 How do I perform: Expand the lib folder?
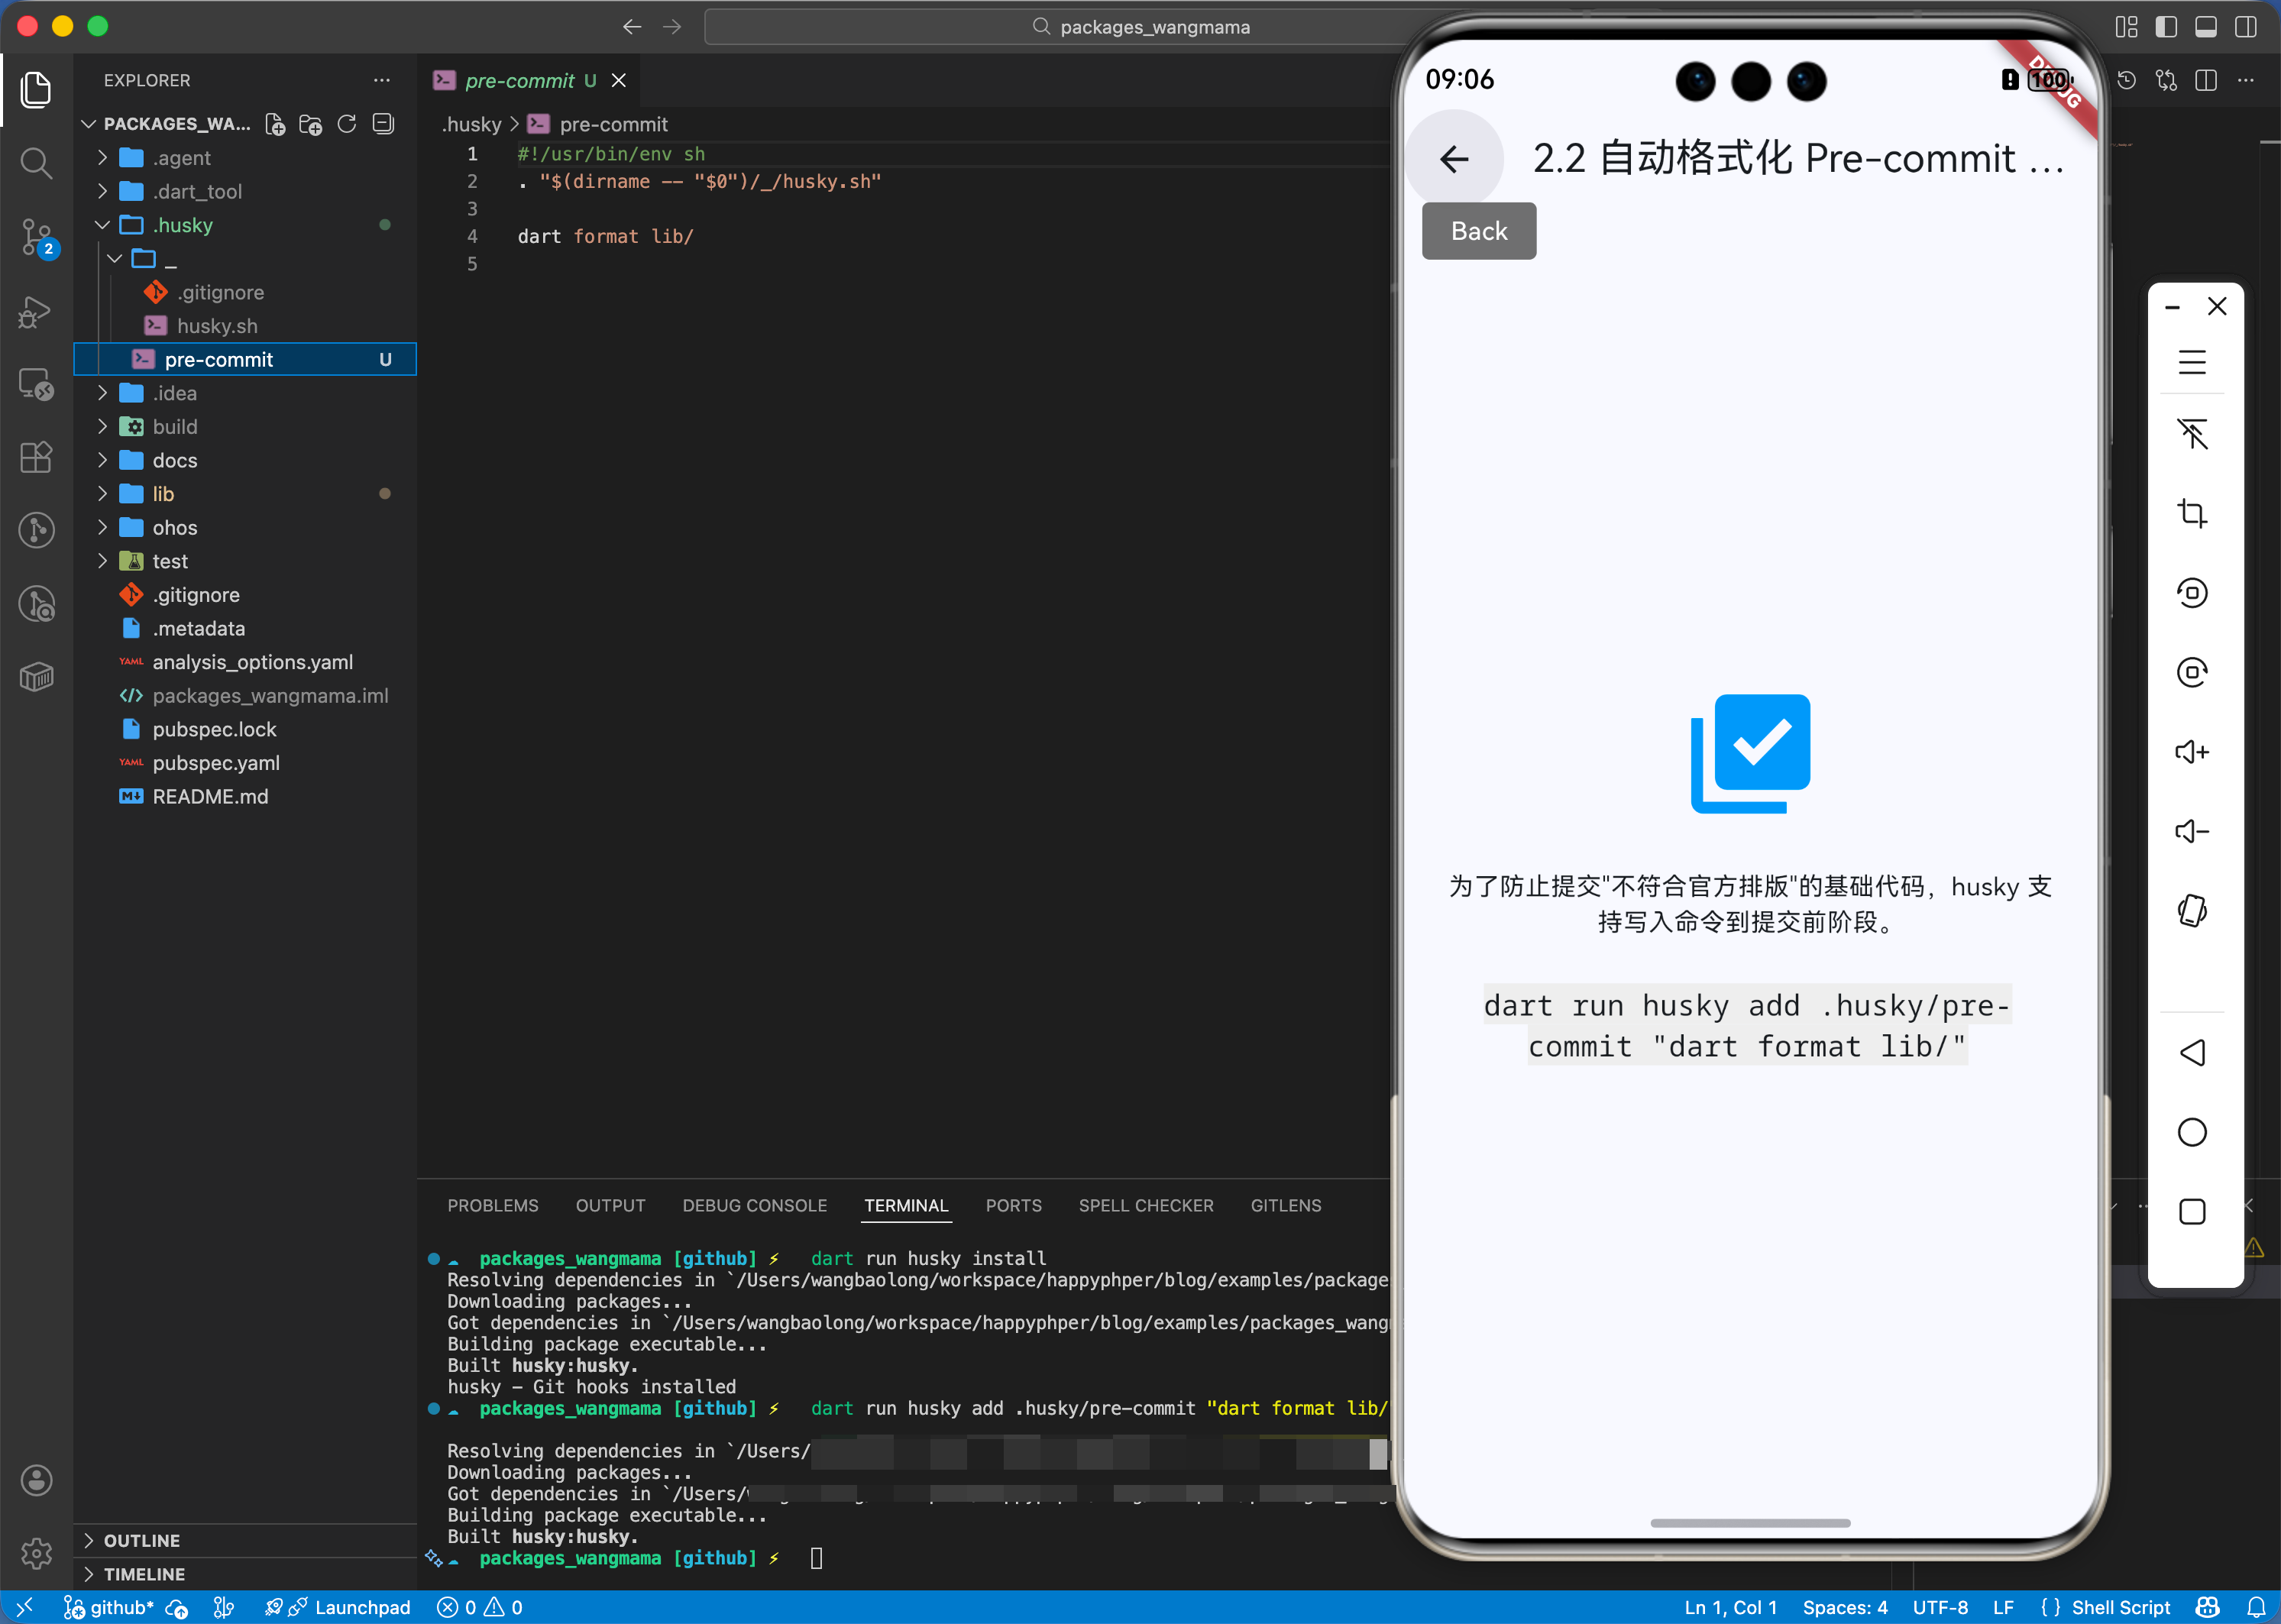point(163,494)
